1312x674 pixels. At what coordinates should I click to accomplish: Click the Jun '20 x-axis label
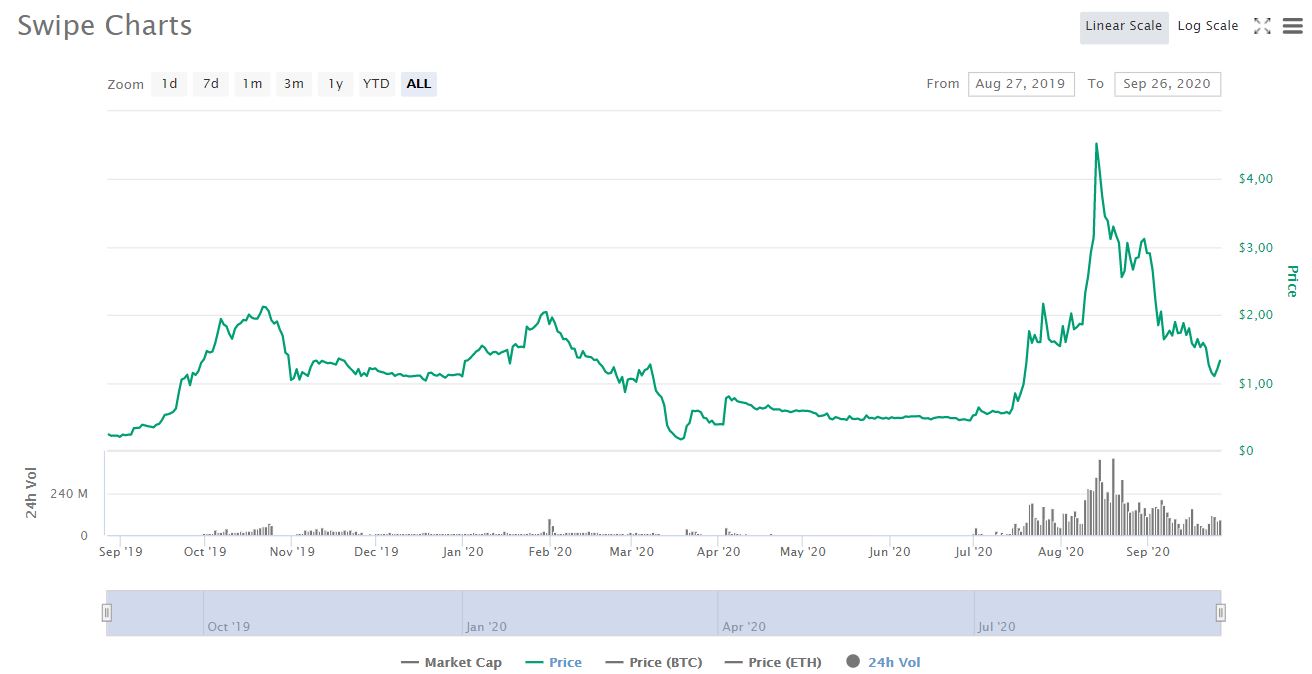pos(889,551)
